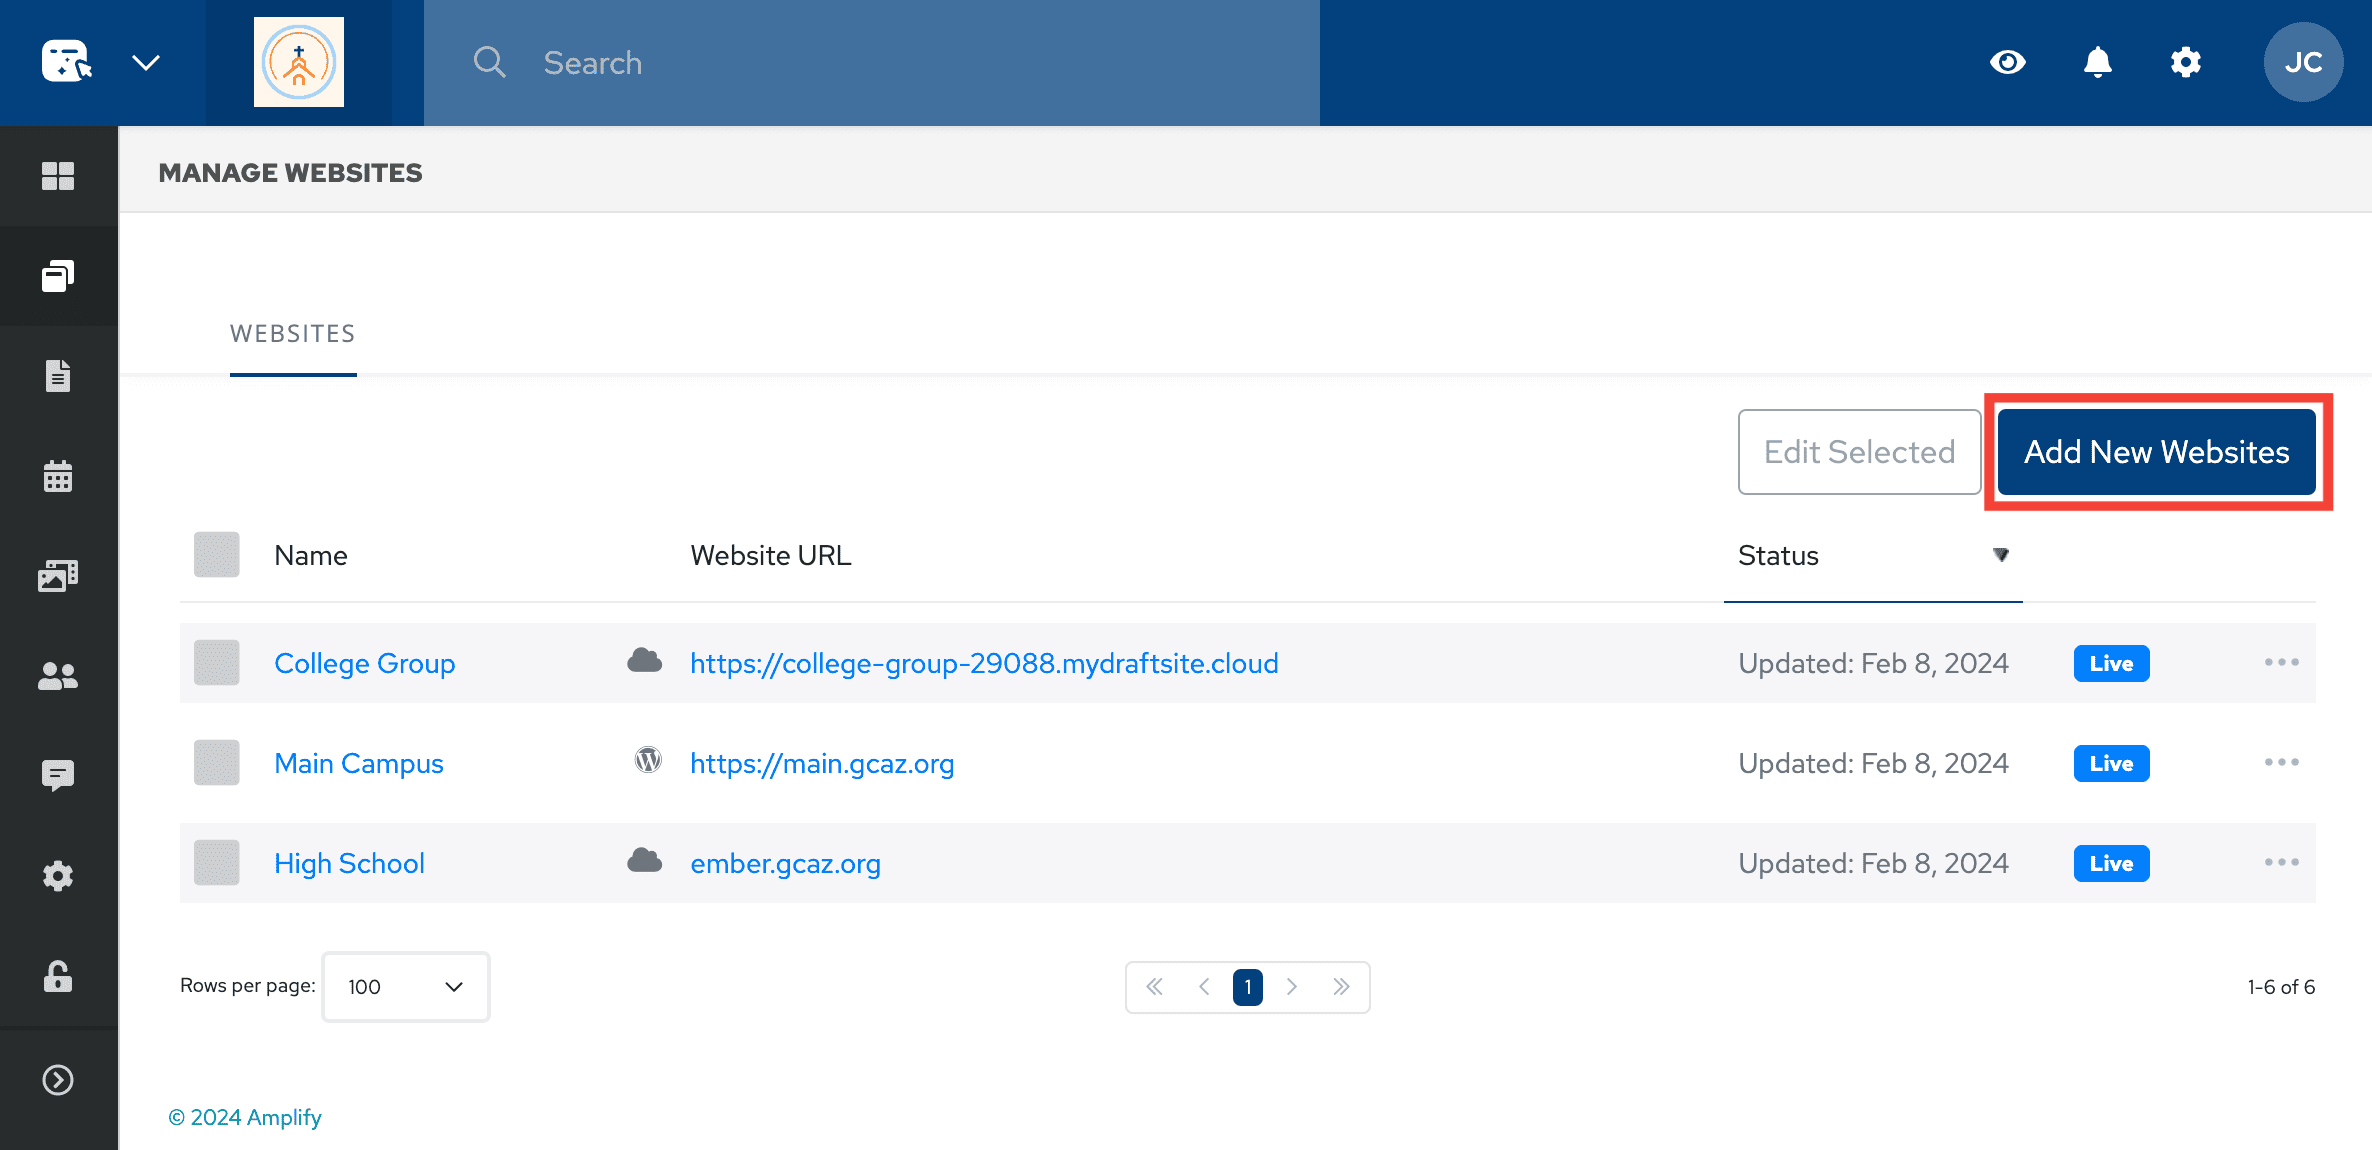Switch to the WEBSITES tab

click(292, 333)
